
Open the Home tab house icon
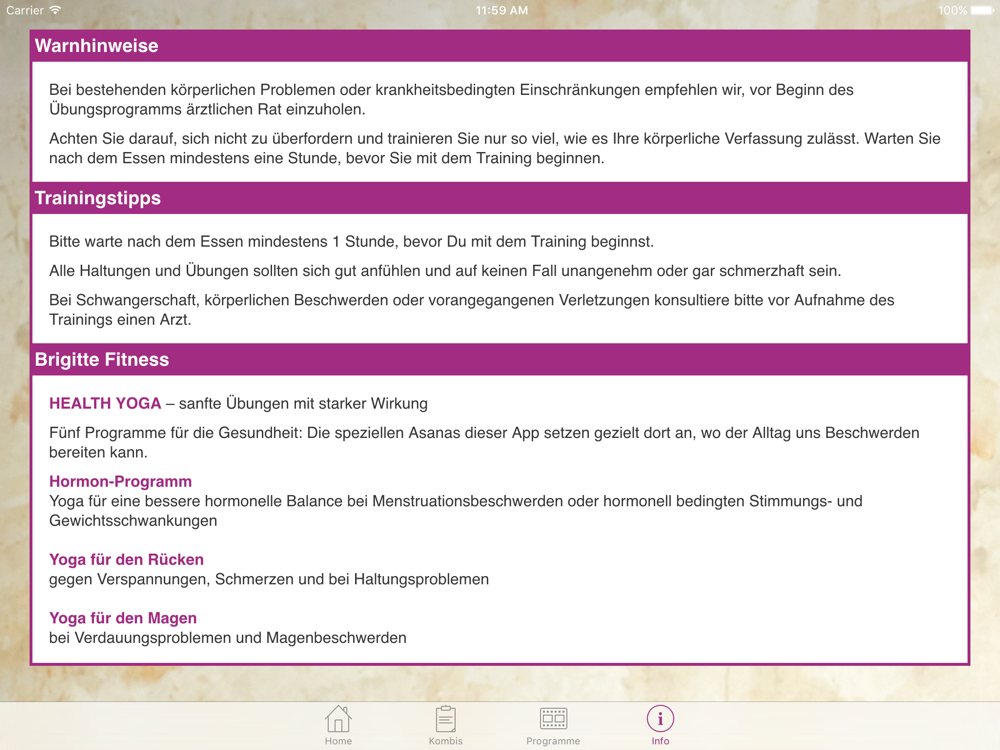tap(338, 719)
